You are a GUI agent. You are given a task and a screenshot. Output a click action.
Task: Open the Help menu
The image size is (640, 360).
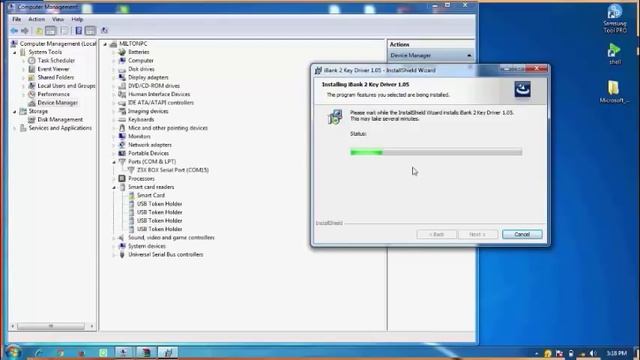[x=77, y=19]
